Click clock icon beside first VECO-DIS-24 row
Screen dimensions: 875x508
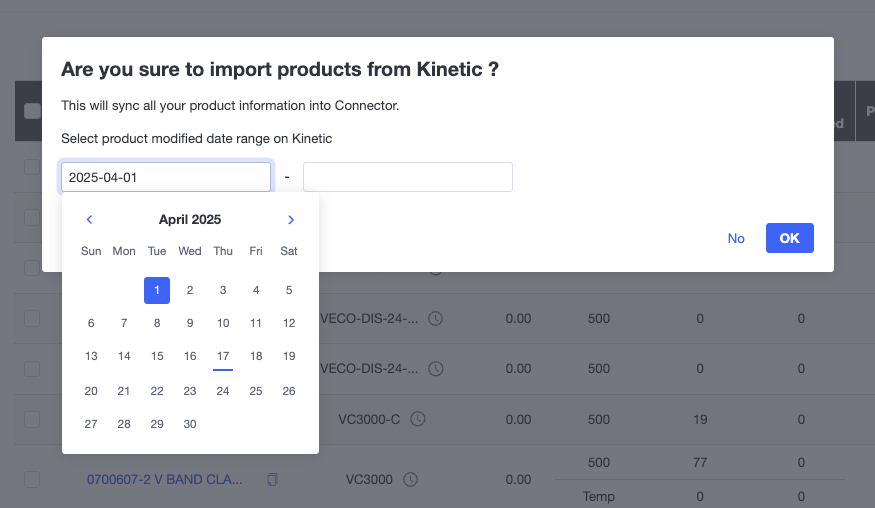pos(435,319)
